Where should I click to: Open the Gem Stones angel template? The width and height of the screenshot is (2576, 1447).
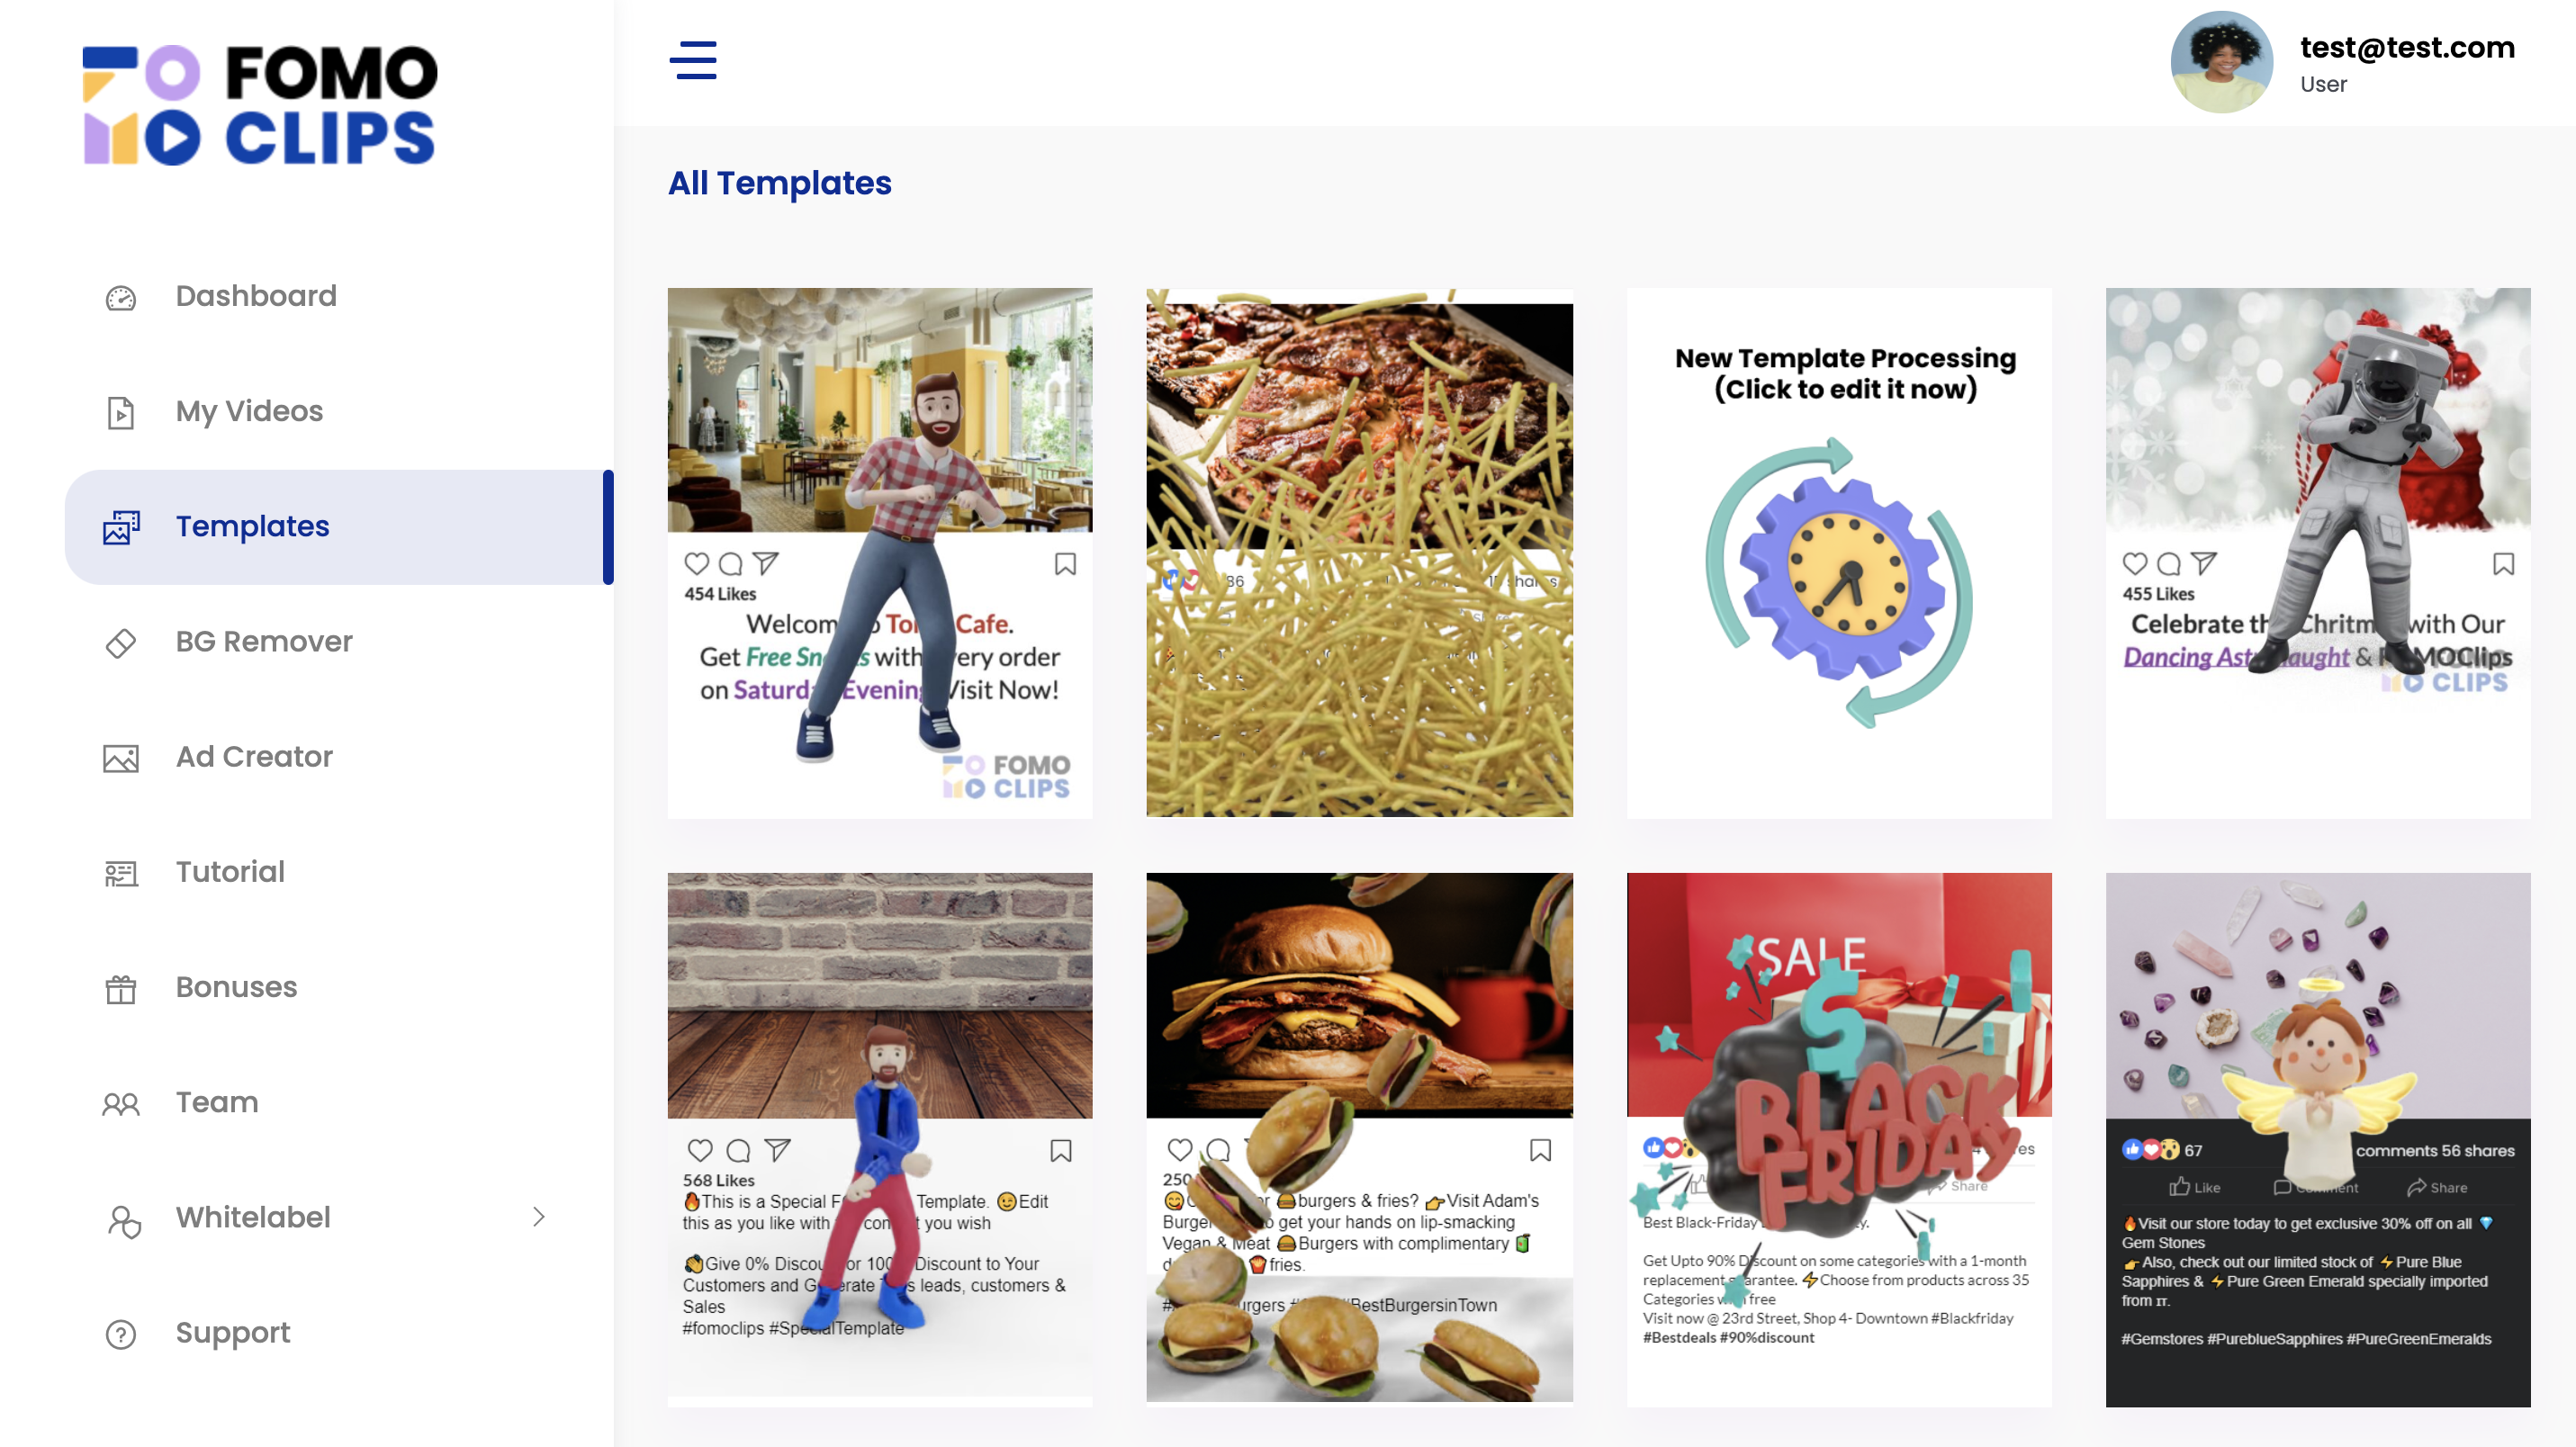click(x=2318, y=1139)
